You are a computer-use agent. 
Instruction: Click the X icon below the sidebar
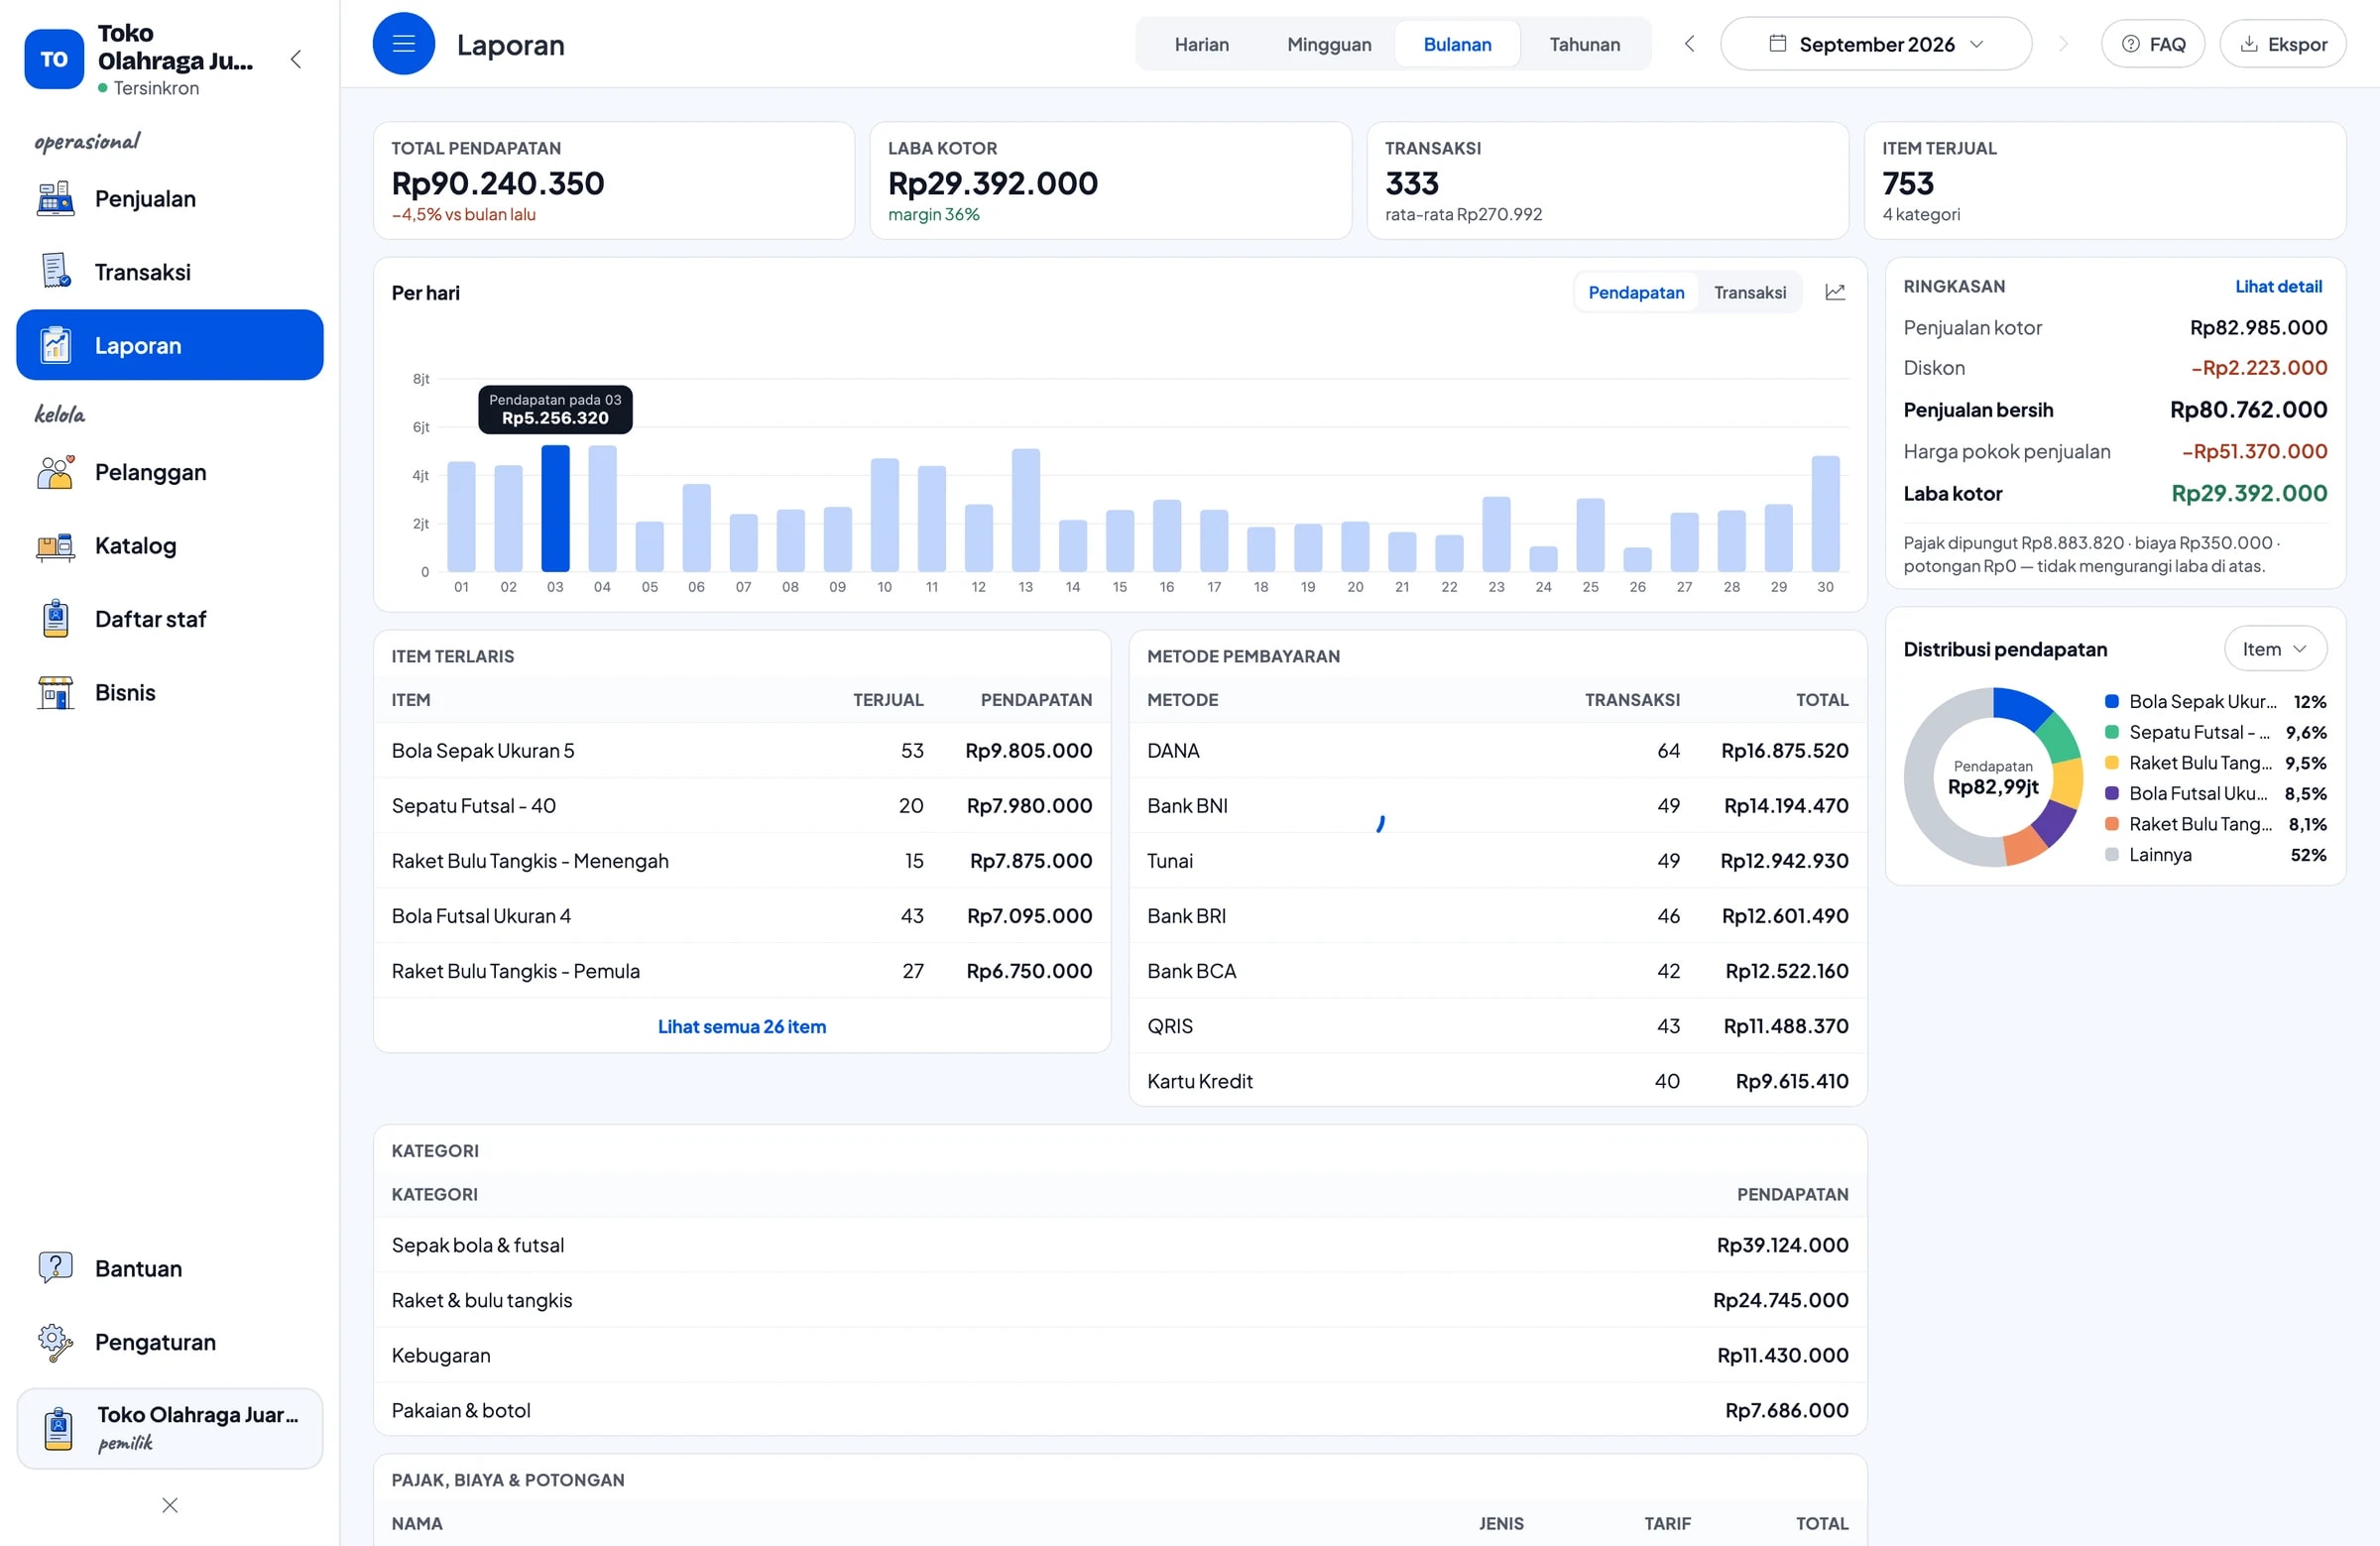[170, 1505]
